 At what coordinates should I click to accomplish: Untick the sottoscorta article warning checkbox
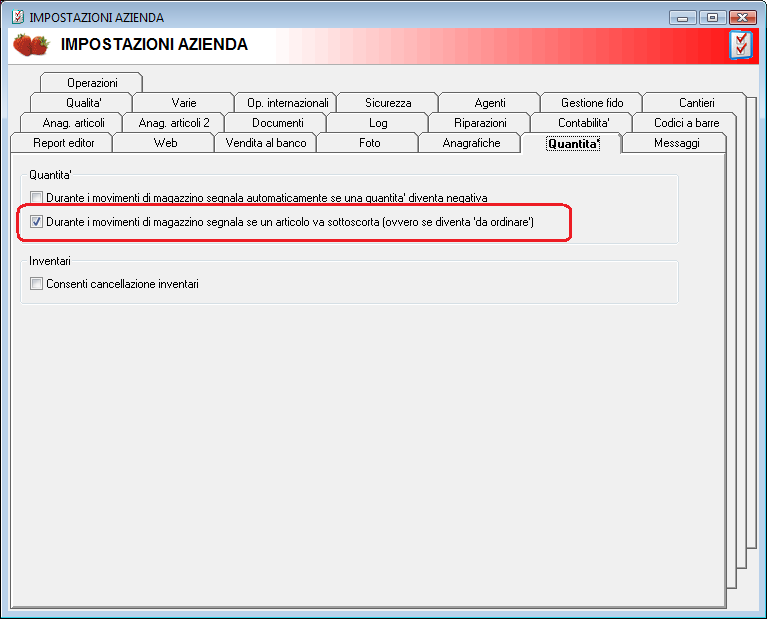tap(36, 222)
